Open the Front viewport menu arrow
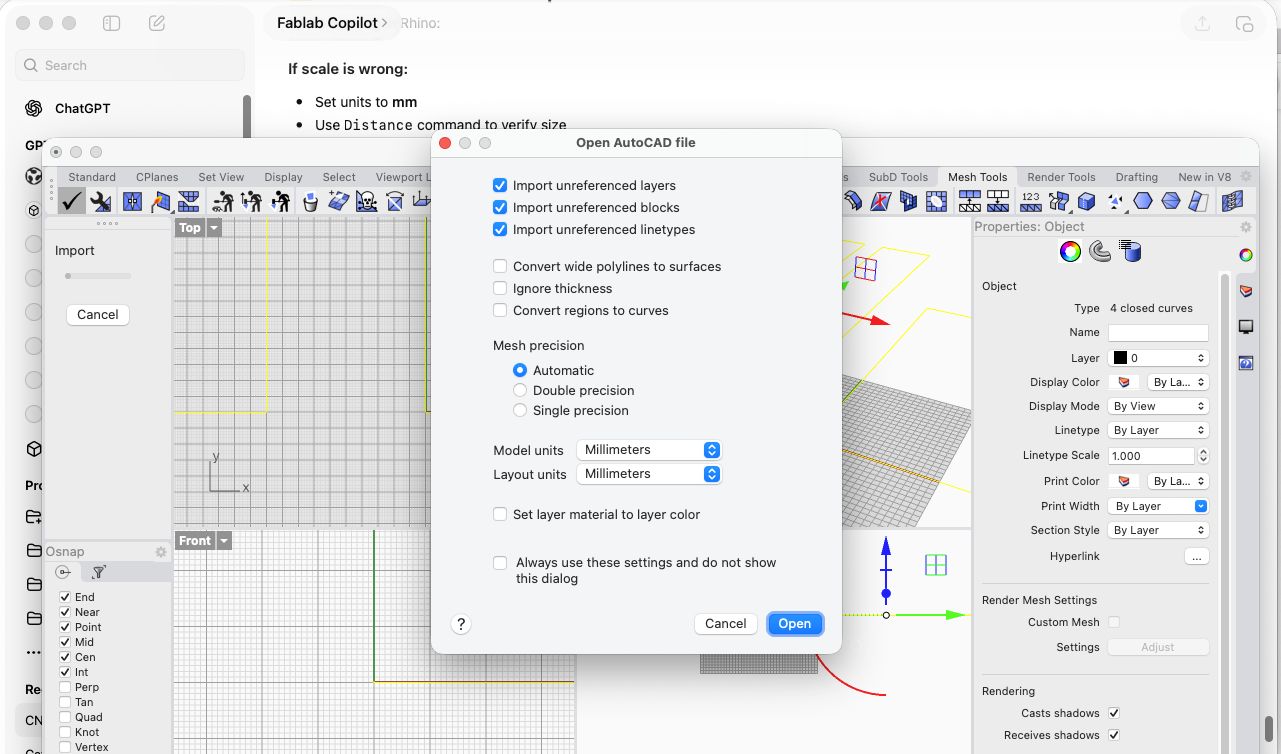The width and height of the screenshot is (1281, 754). tap(224, 541)
